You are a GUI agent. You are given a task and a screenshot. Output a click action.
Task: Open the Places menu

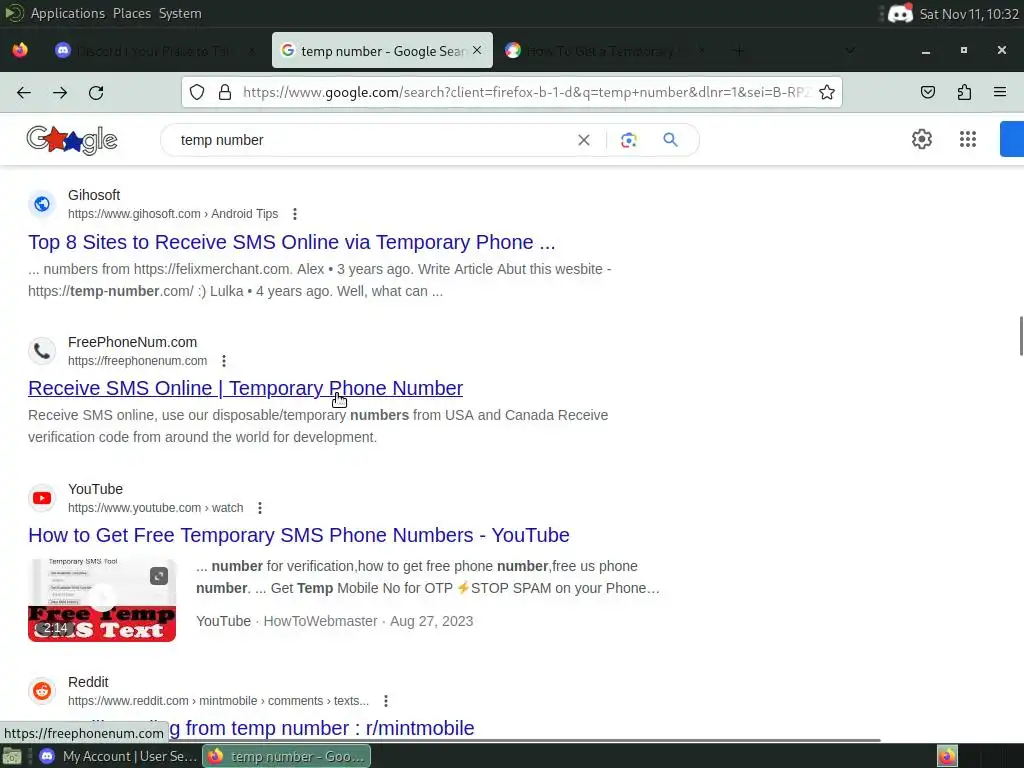click(132, 13)
